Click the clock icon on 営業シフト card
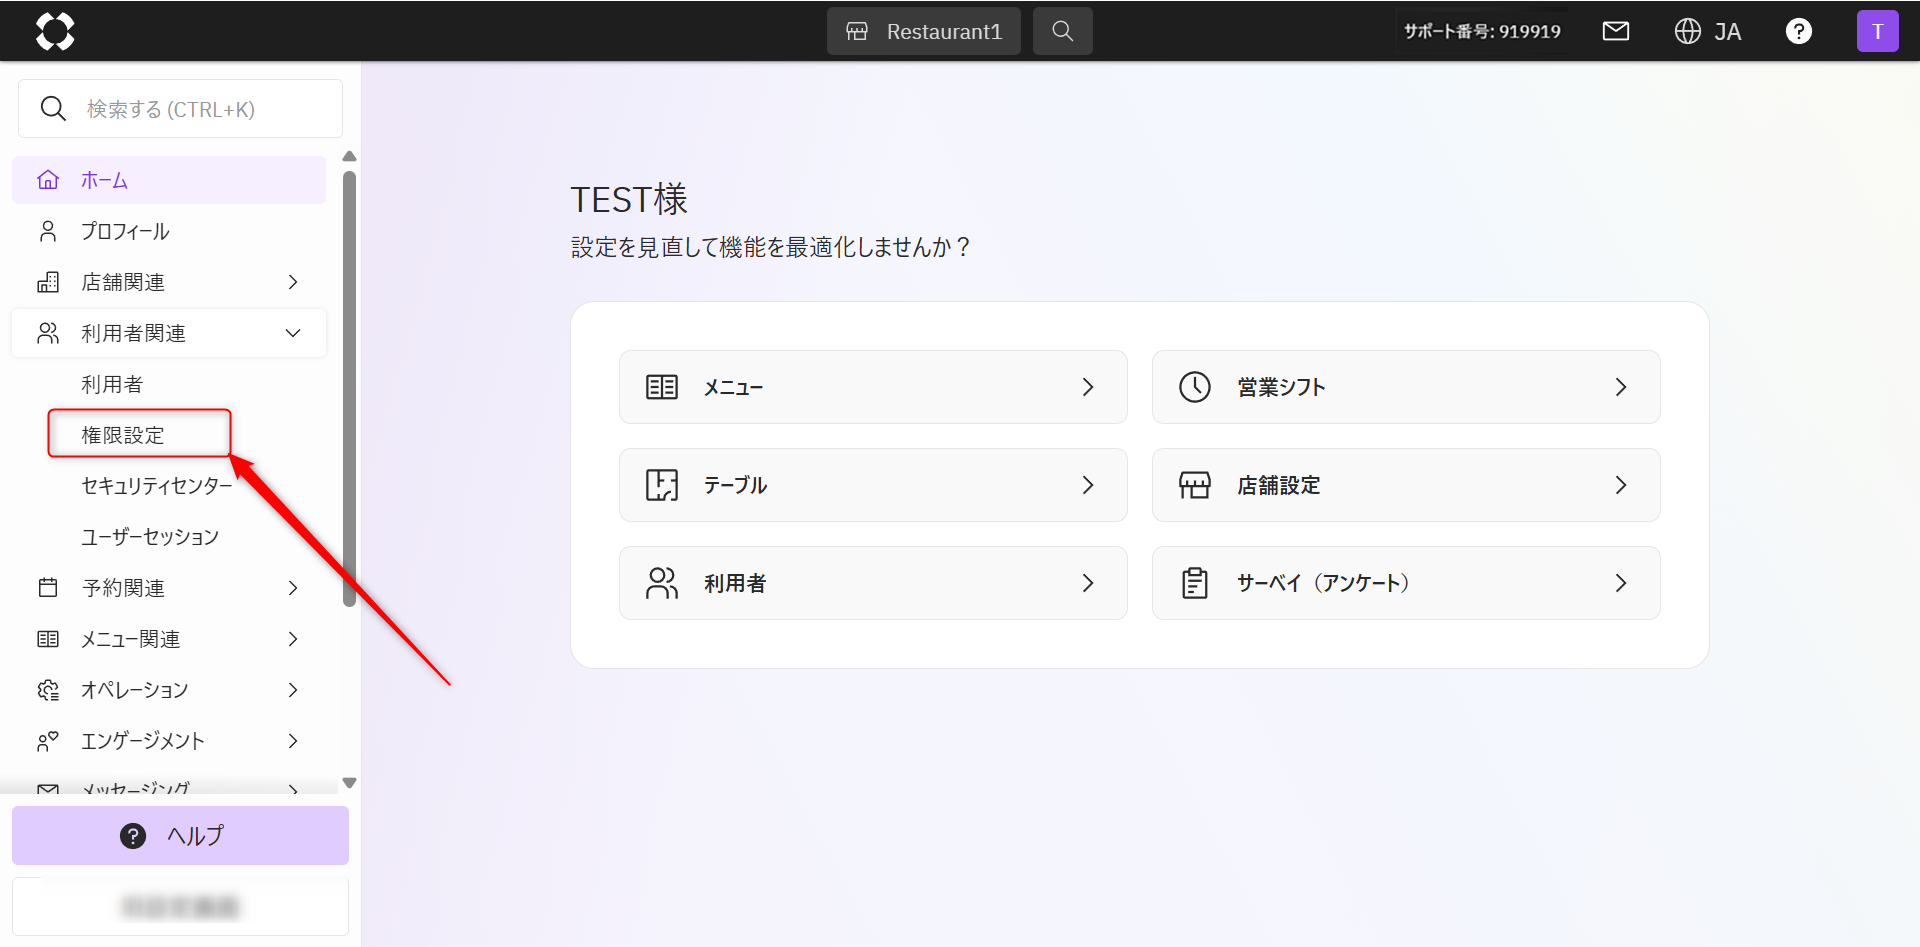 tap(1195, 387)
